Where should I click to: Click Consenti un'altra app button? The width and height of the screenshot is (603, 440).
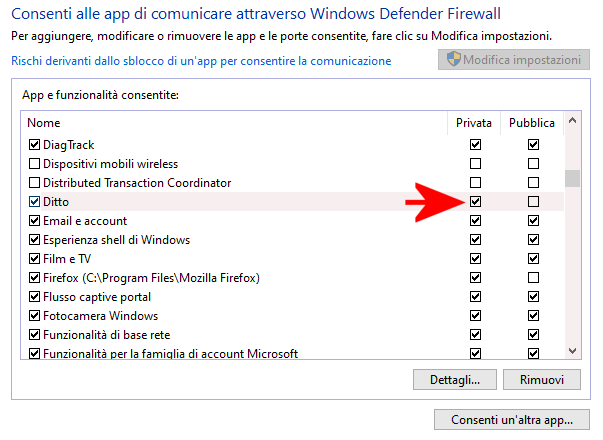[511, 419]
